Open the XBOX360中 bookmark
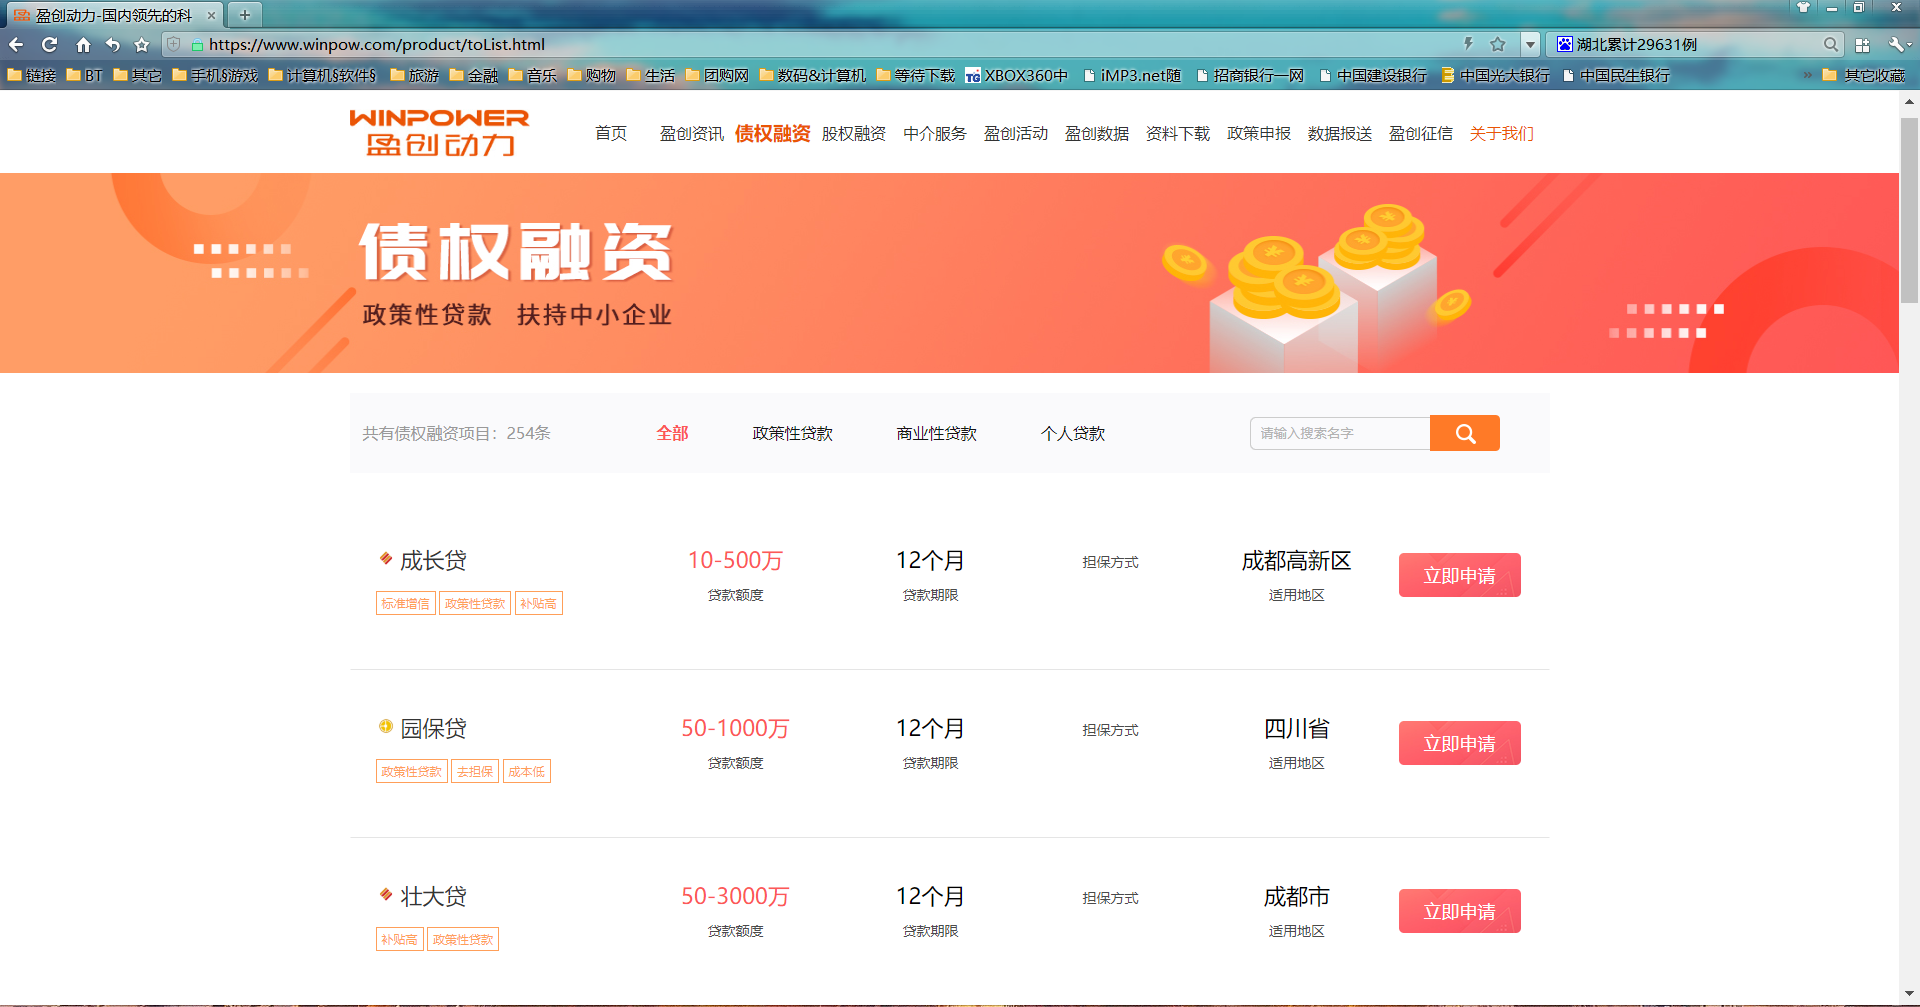Viewport: 1920px width, 1007px height. [1017, 75]
